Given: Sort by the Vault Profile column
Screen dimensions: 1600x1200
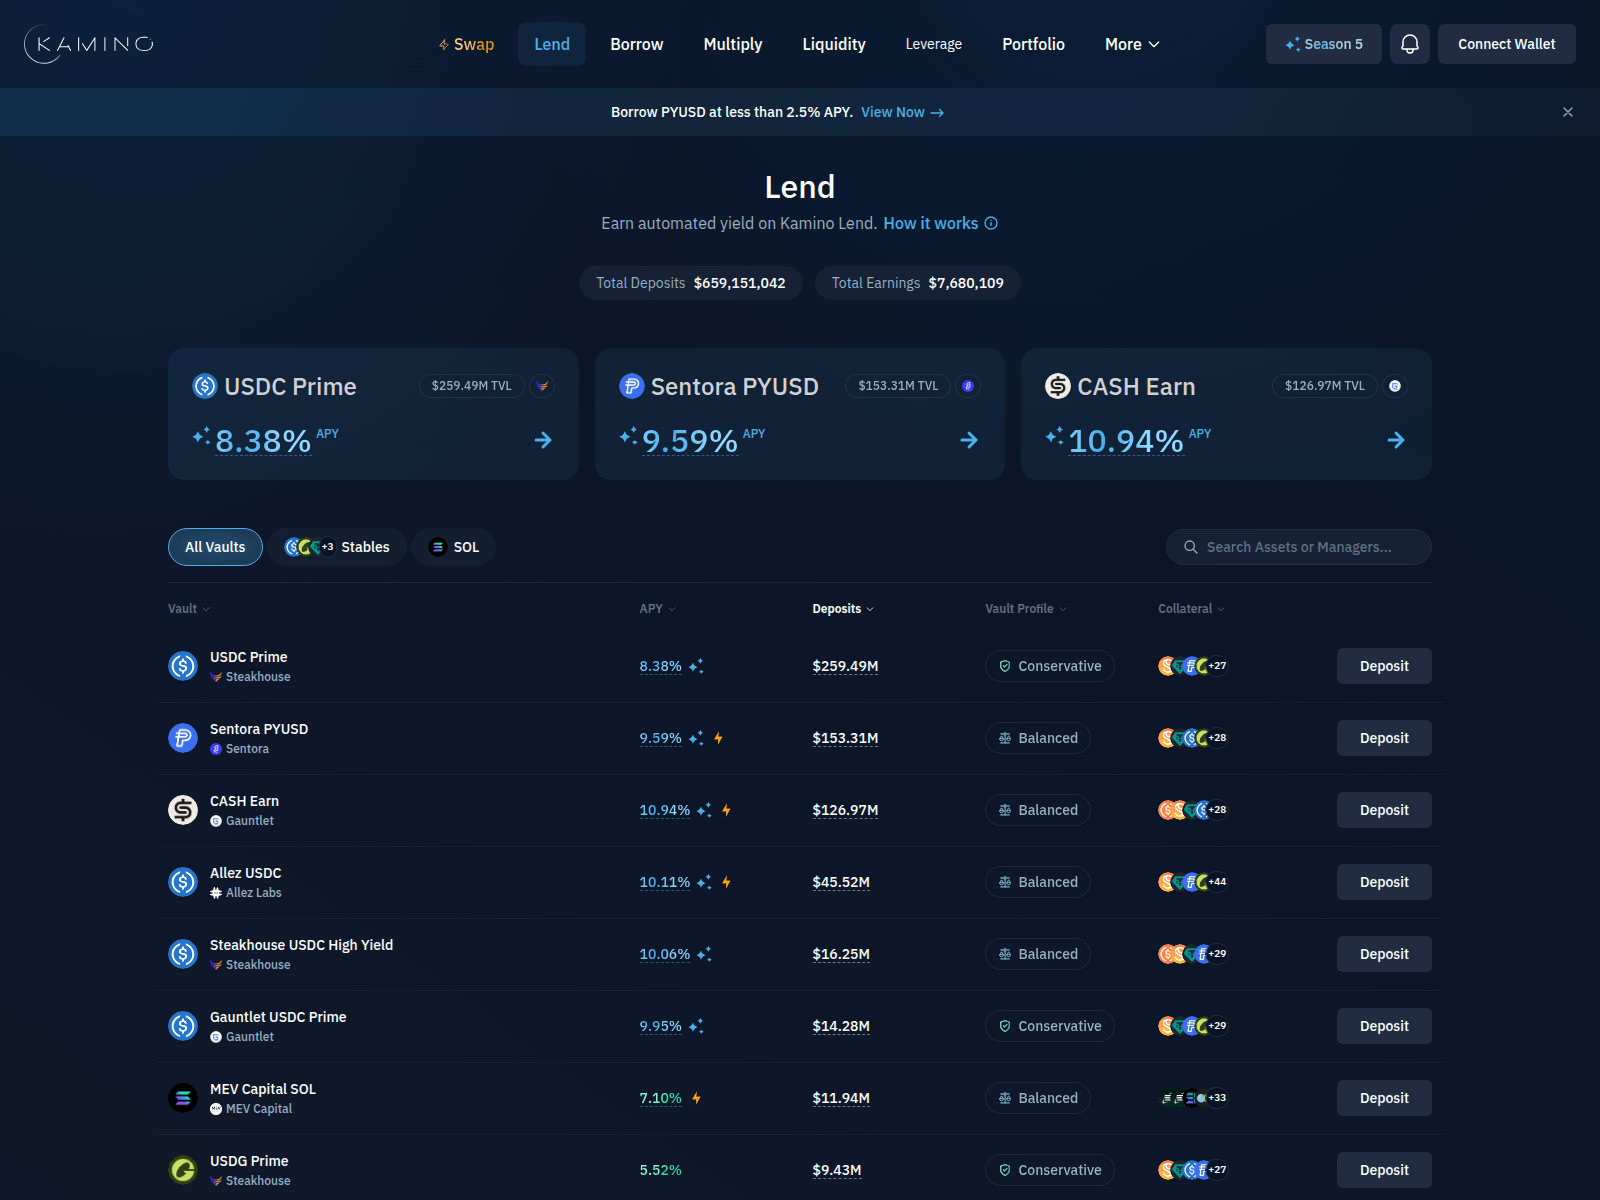Looking at the screenshot, I should 1026,609.
